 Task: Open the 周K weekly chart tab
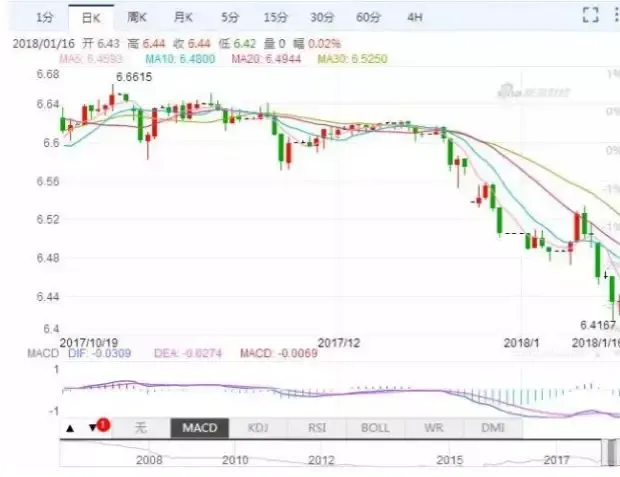(x=137, y=17)
